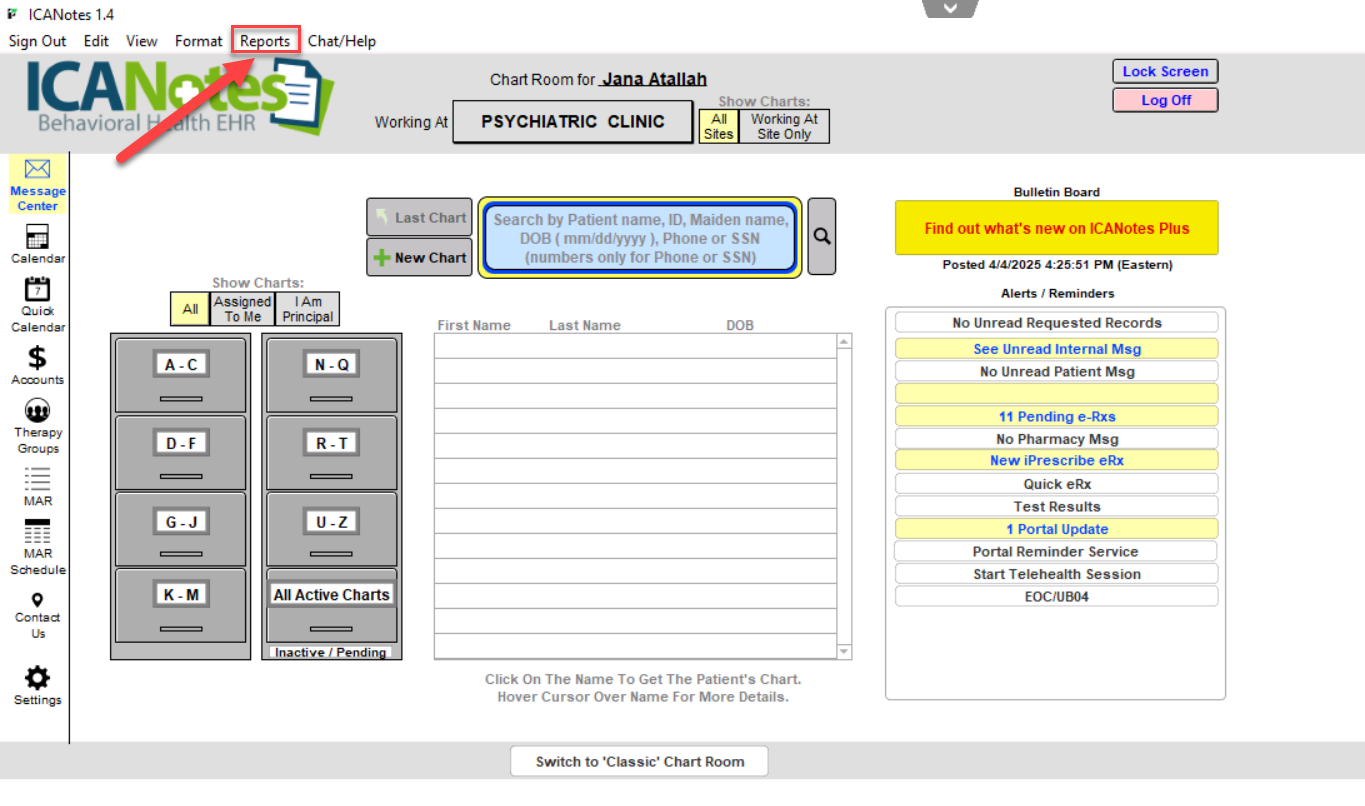Screen dimensions: 1365x806
Task: Open the Settings gear icon
Action: (x=37, y=678)
